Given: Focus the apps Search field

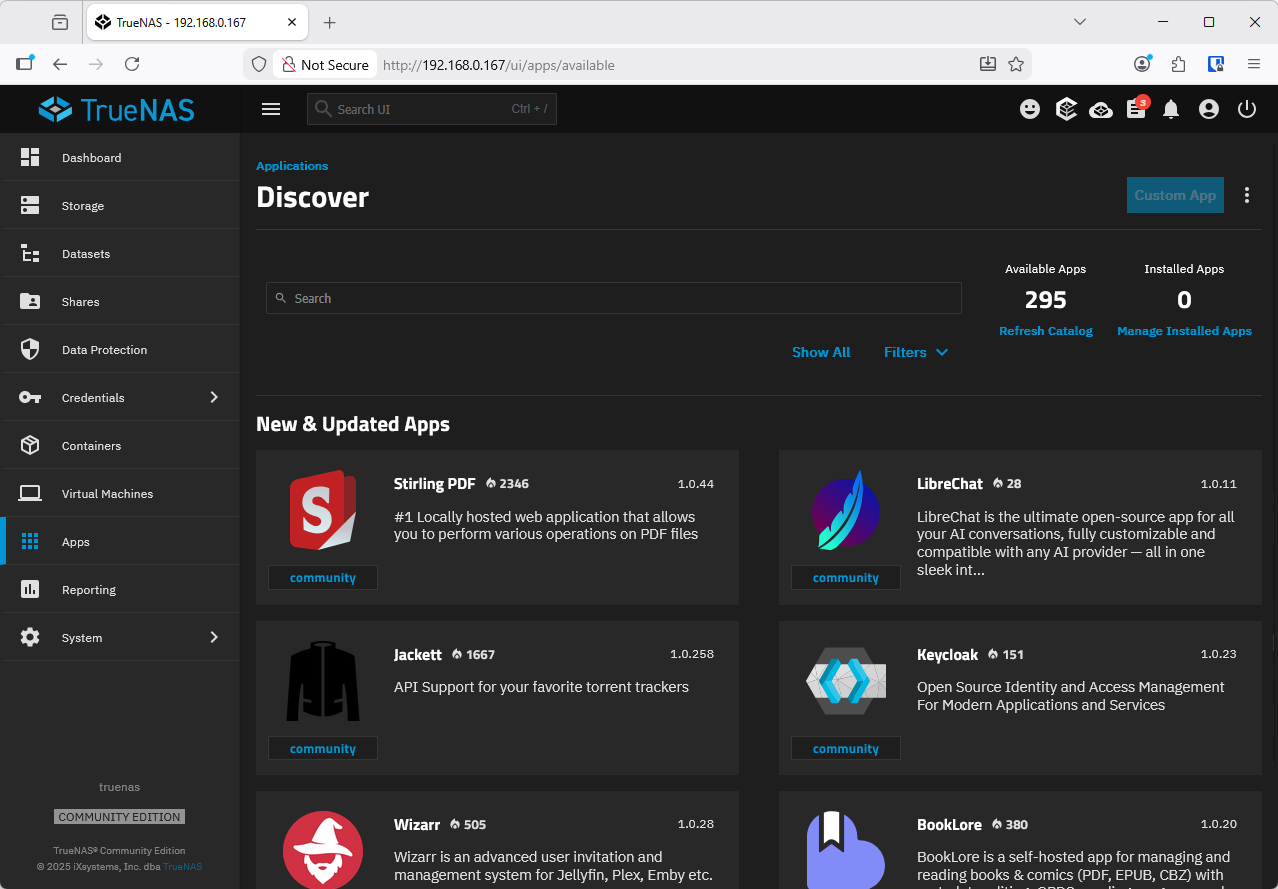Looking at the screenshot, I should coord(613,298).
